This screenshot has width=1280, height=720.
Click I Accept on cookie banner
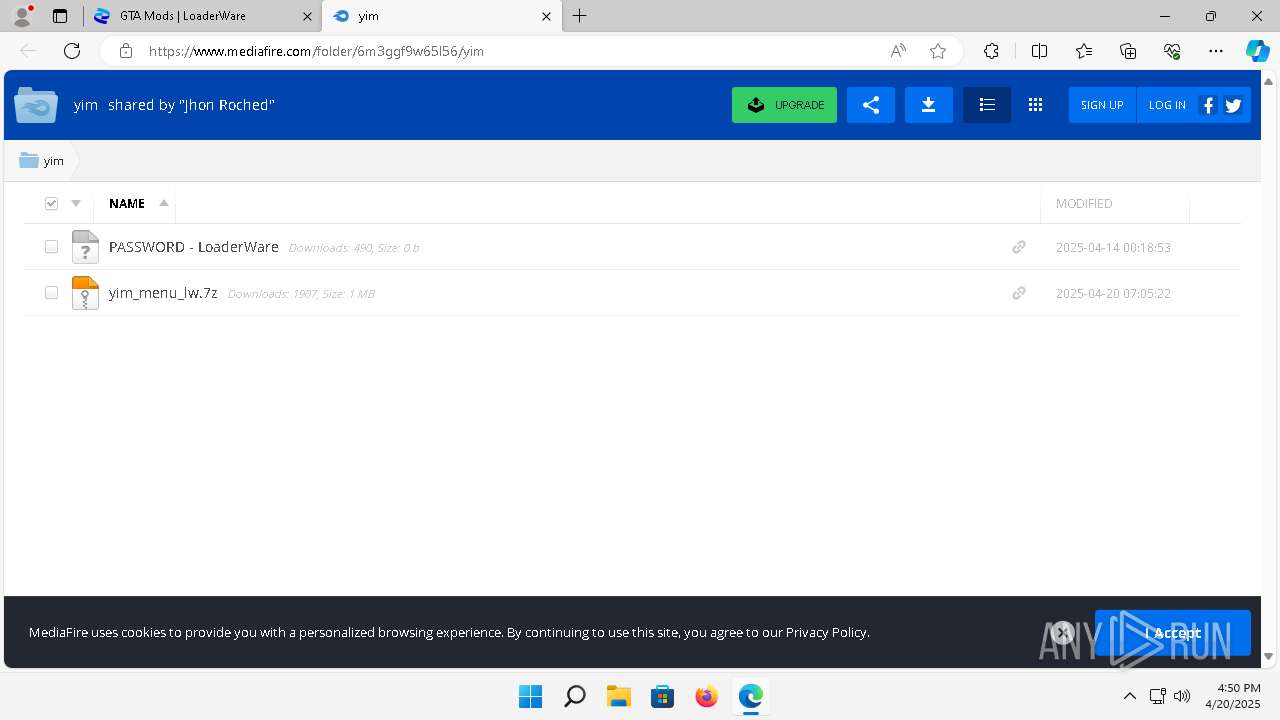(1172, 632)
